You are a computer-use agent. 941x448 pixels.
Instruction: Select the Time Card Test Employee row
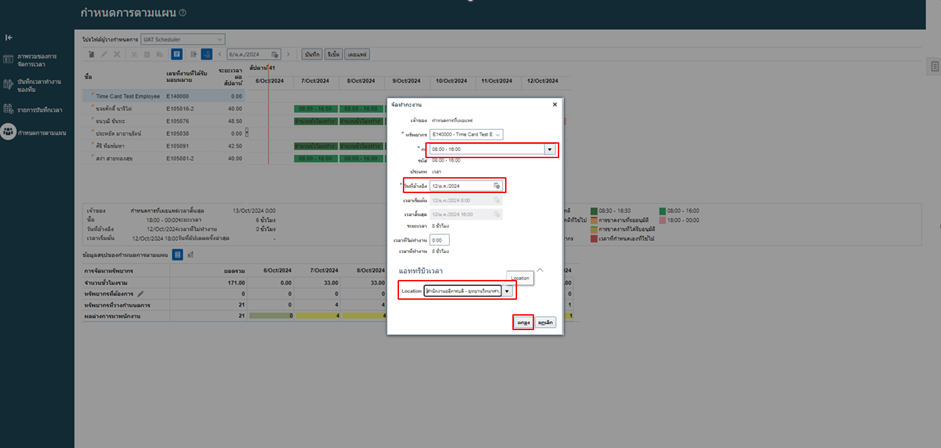coord(127,96)
